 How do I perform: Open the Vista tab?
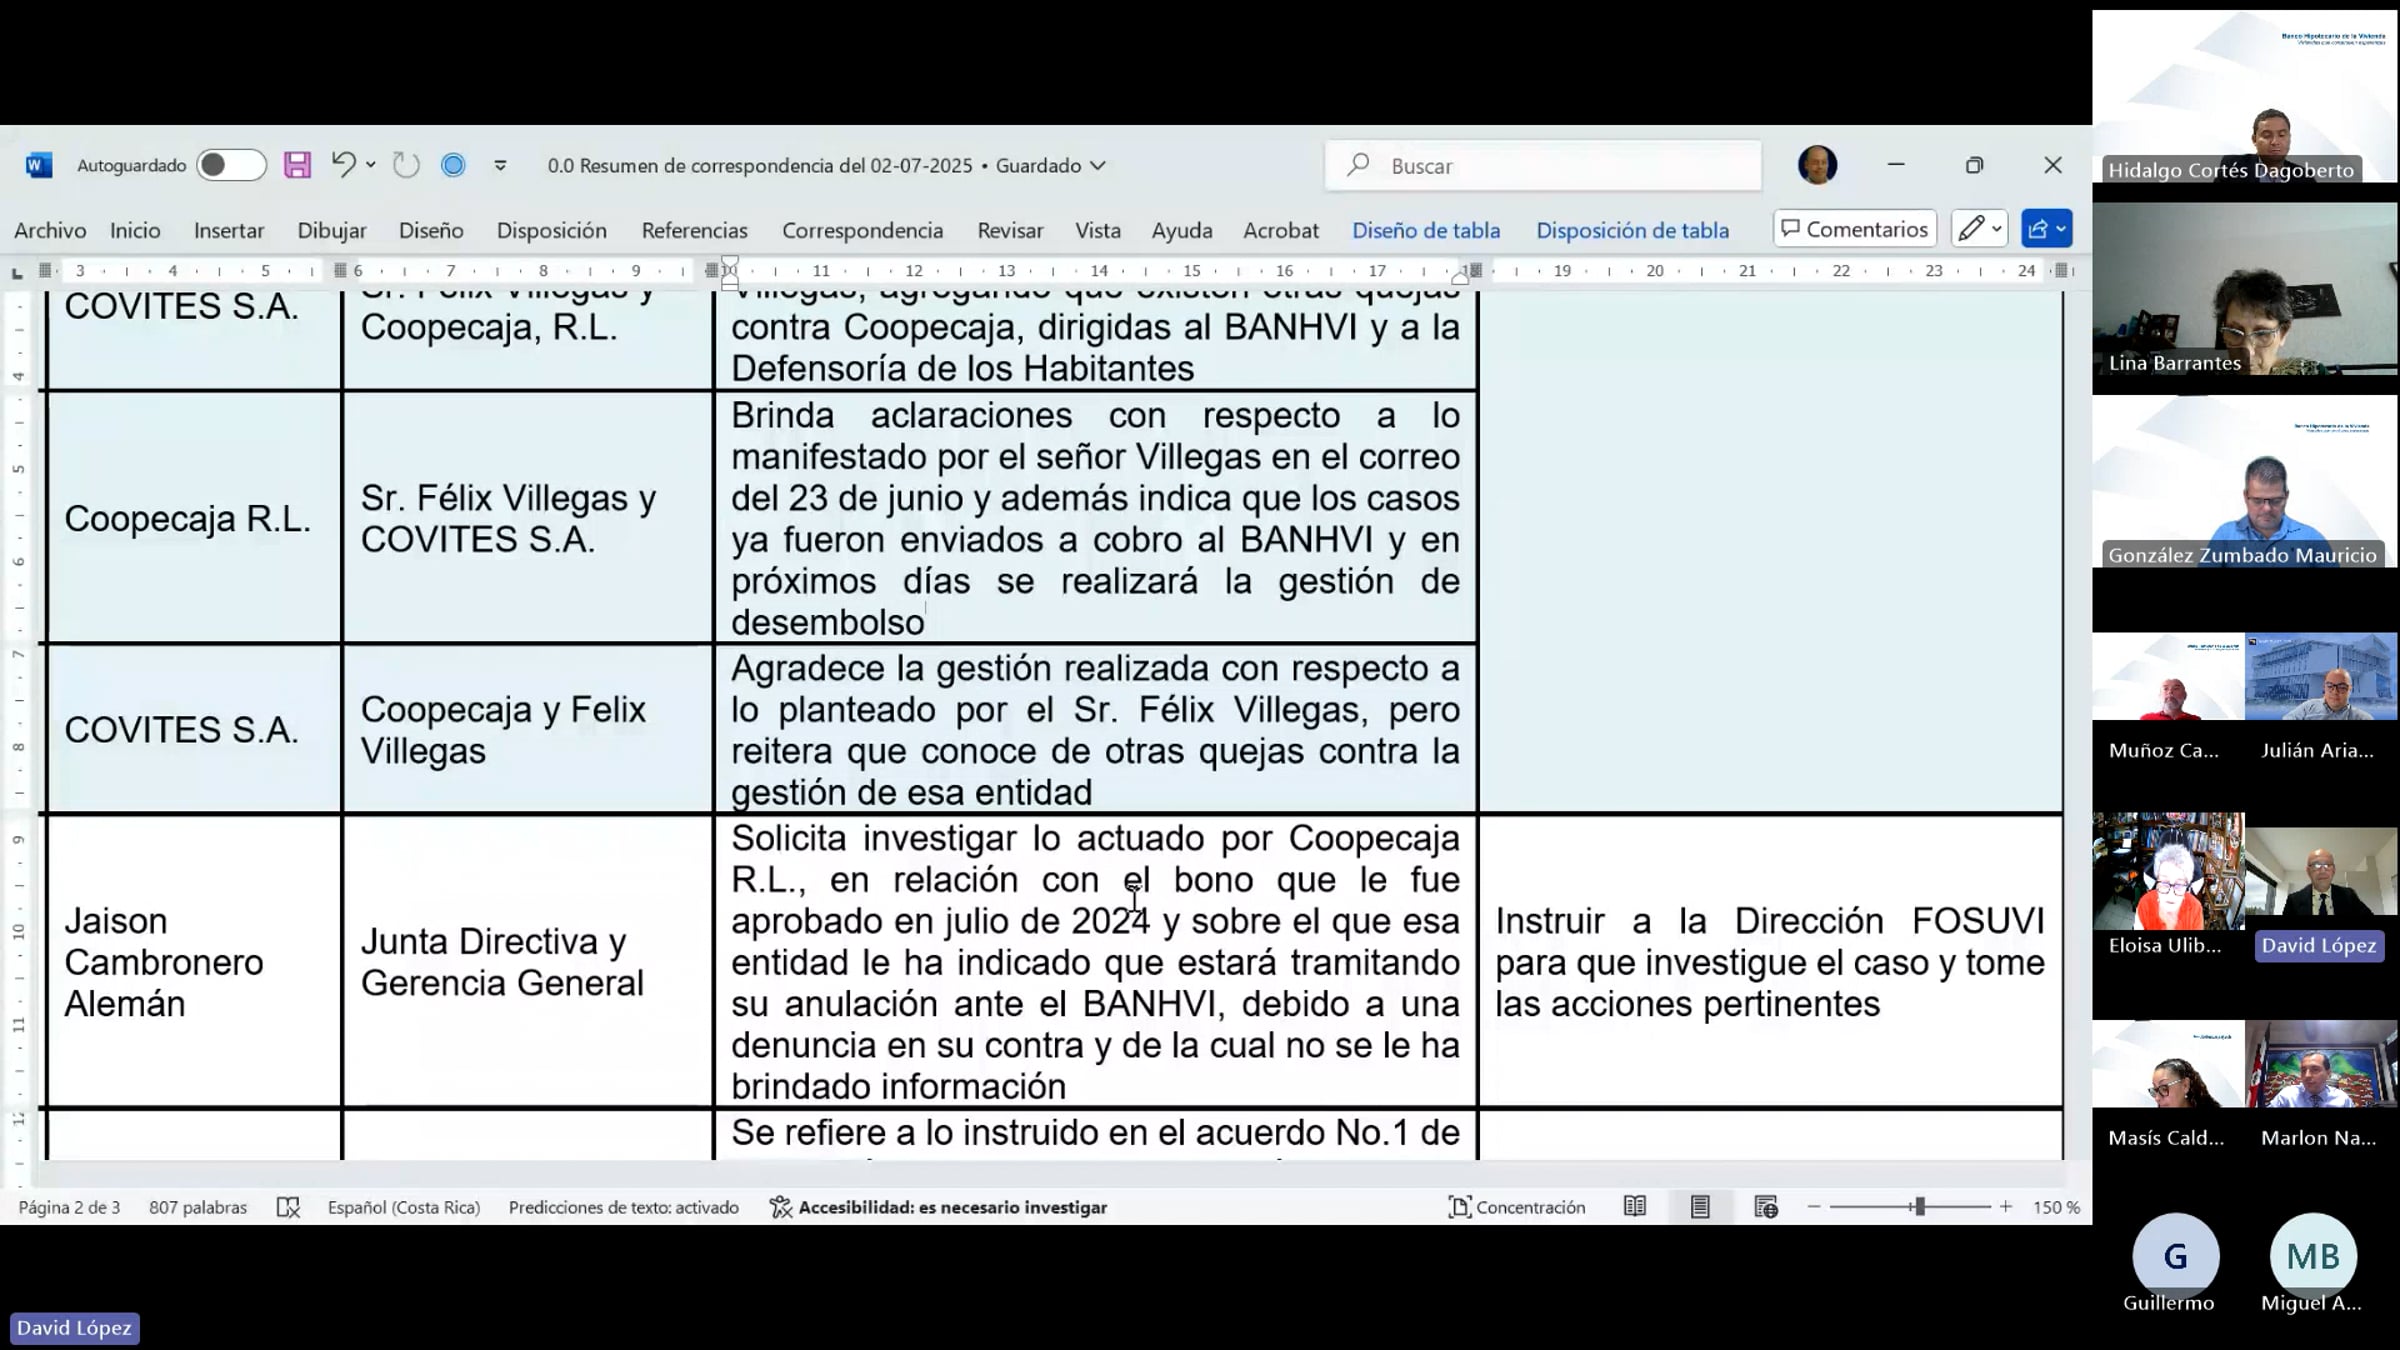[1097, 230]
